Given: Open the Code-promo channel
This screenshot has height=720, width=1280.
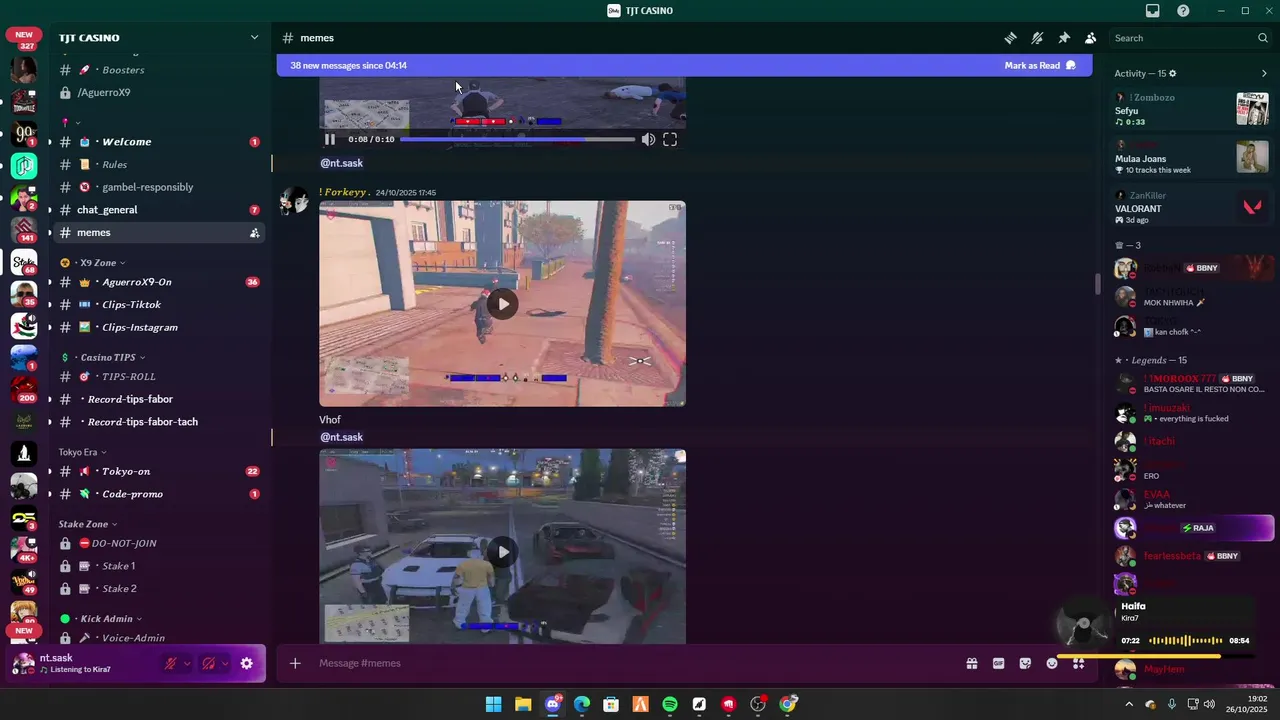Looking at the screenshot, I should (x=158, y=494).
